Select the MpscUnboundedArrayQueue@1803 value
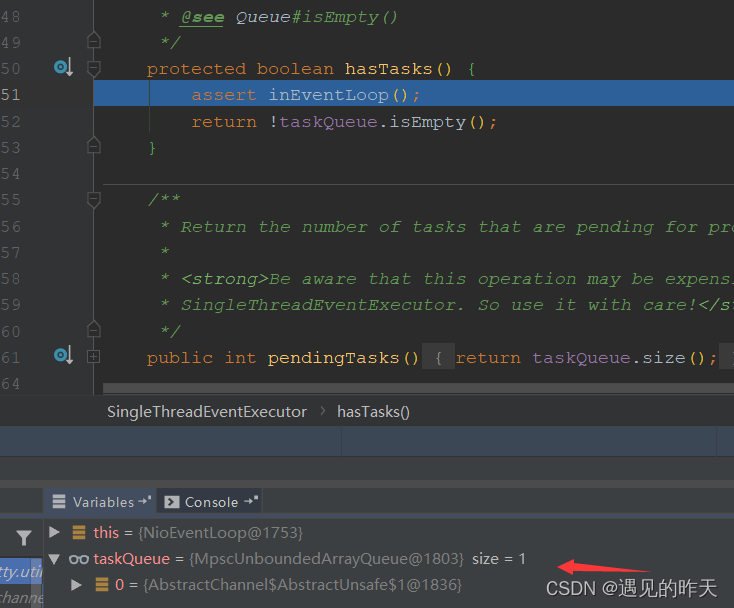The image size is (734, 608). coord(326,559)
